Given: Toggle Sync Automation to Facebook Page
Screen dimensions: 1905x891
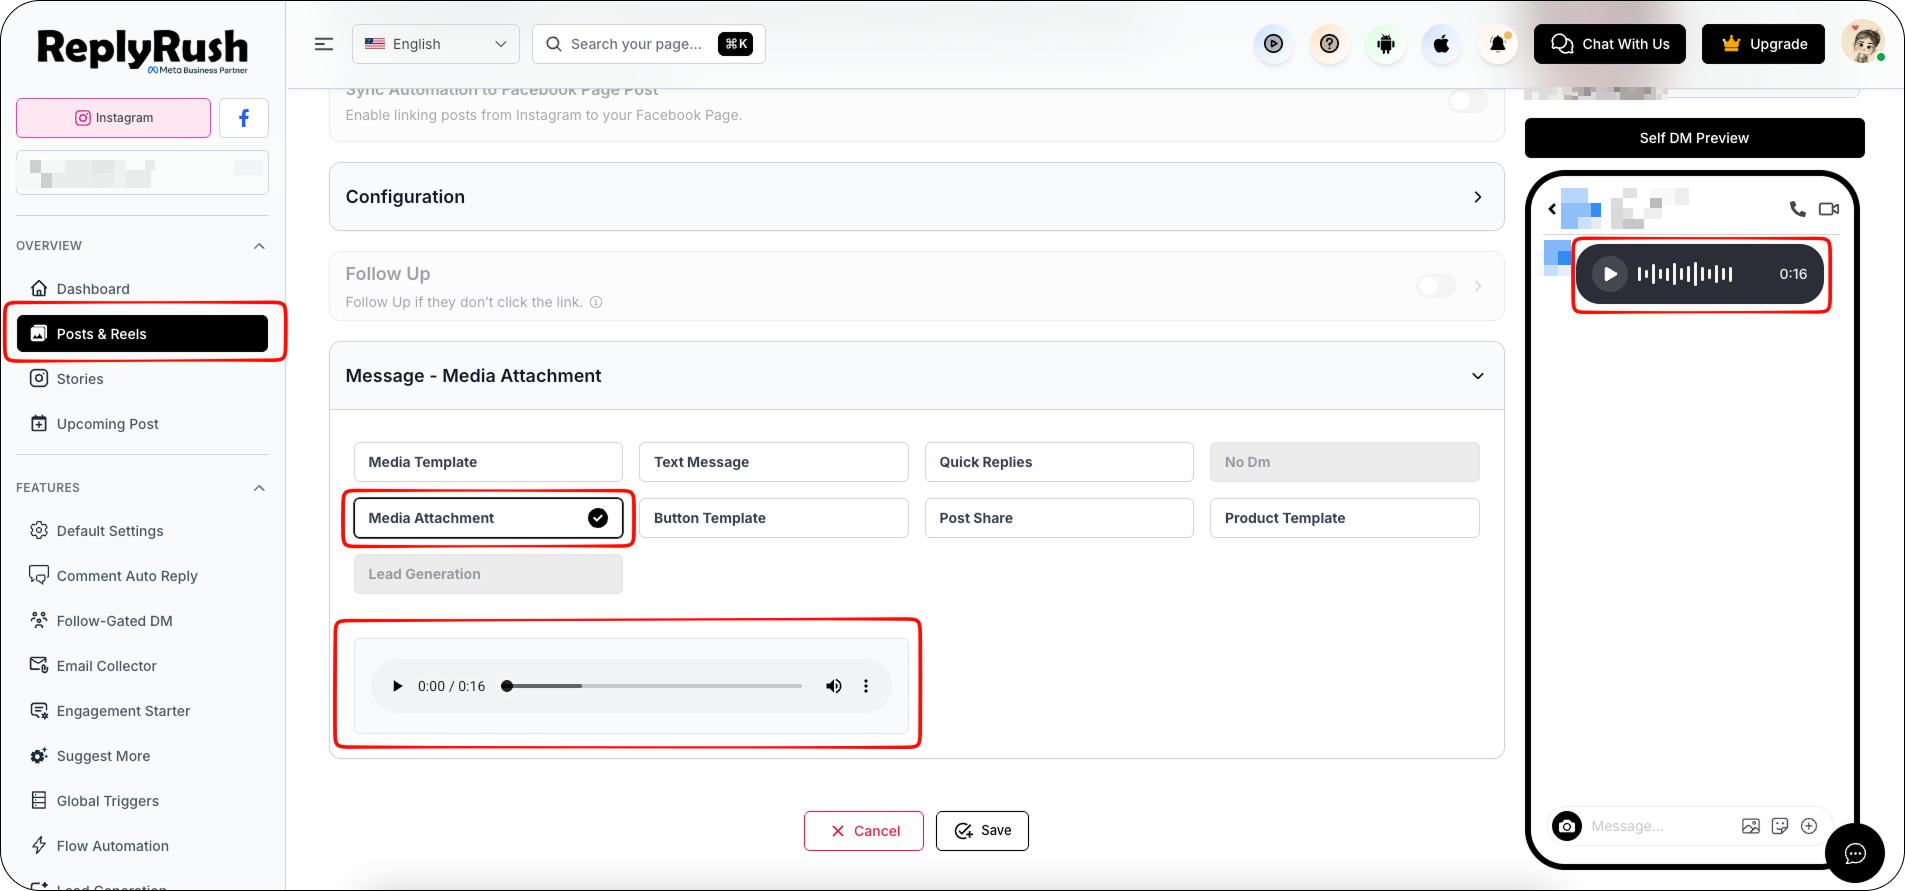Looking at the screenshot, I should [1468, 101].
